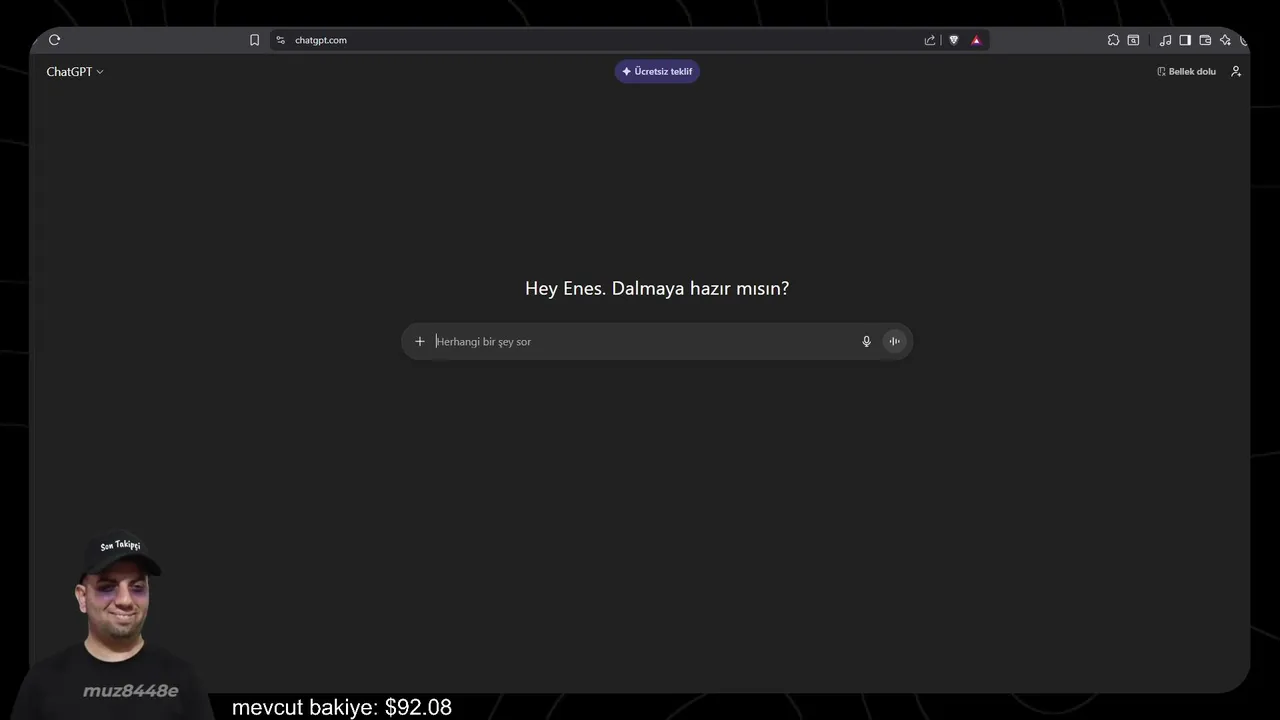Open the add-person profile icon
The image size is (1280, 720).
click(x=1236, y=72)
